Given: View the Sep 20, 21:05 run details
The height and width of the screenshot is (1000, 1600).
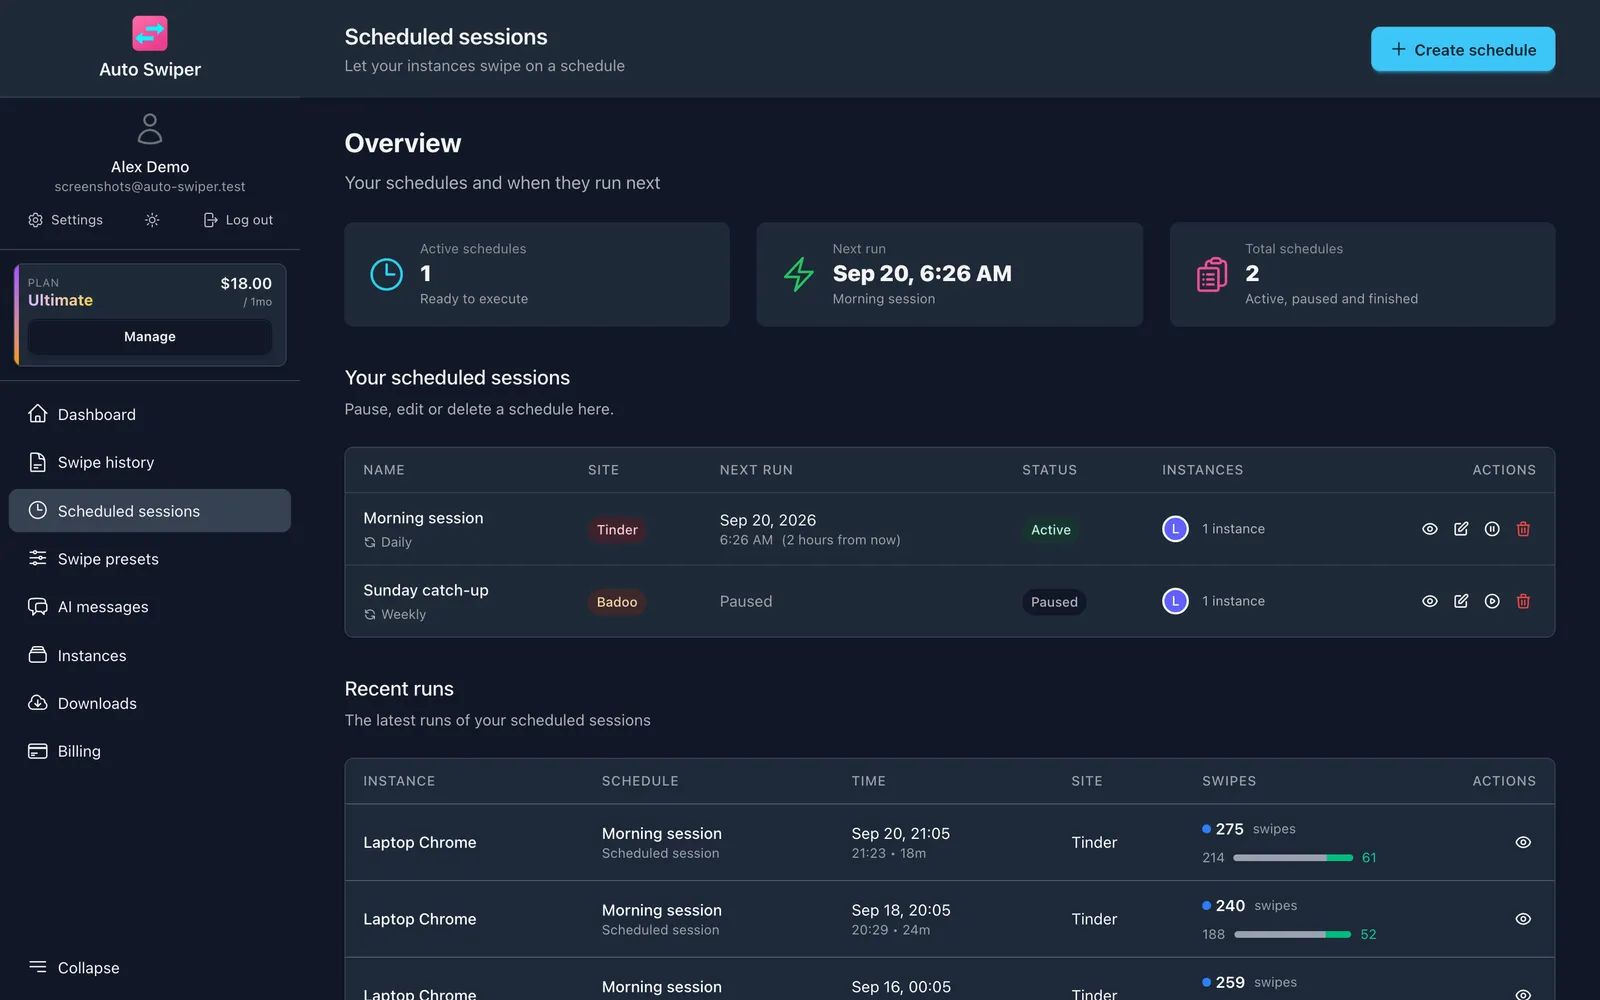Looking at the screenshot, I should click(x=1523, y=842).
